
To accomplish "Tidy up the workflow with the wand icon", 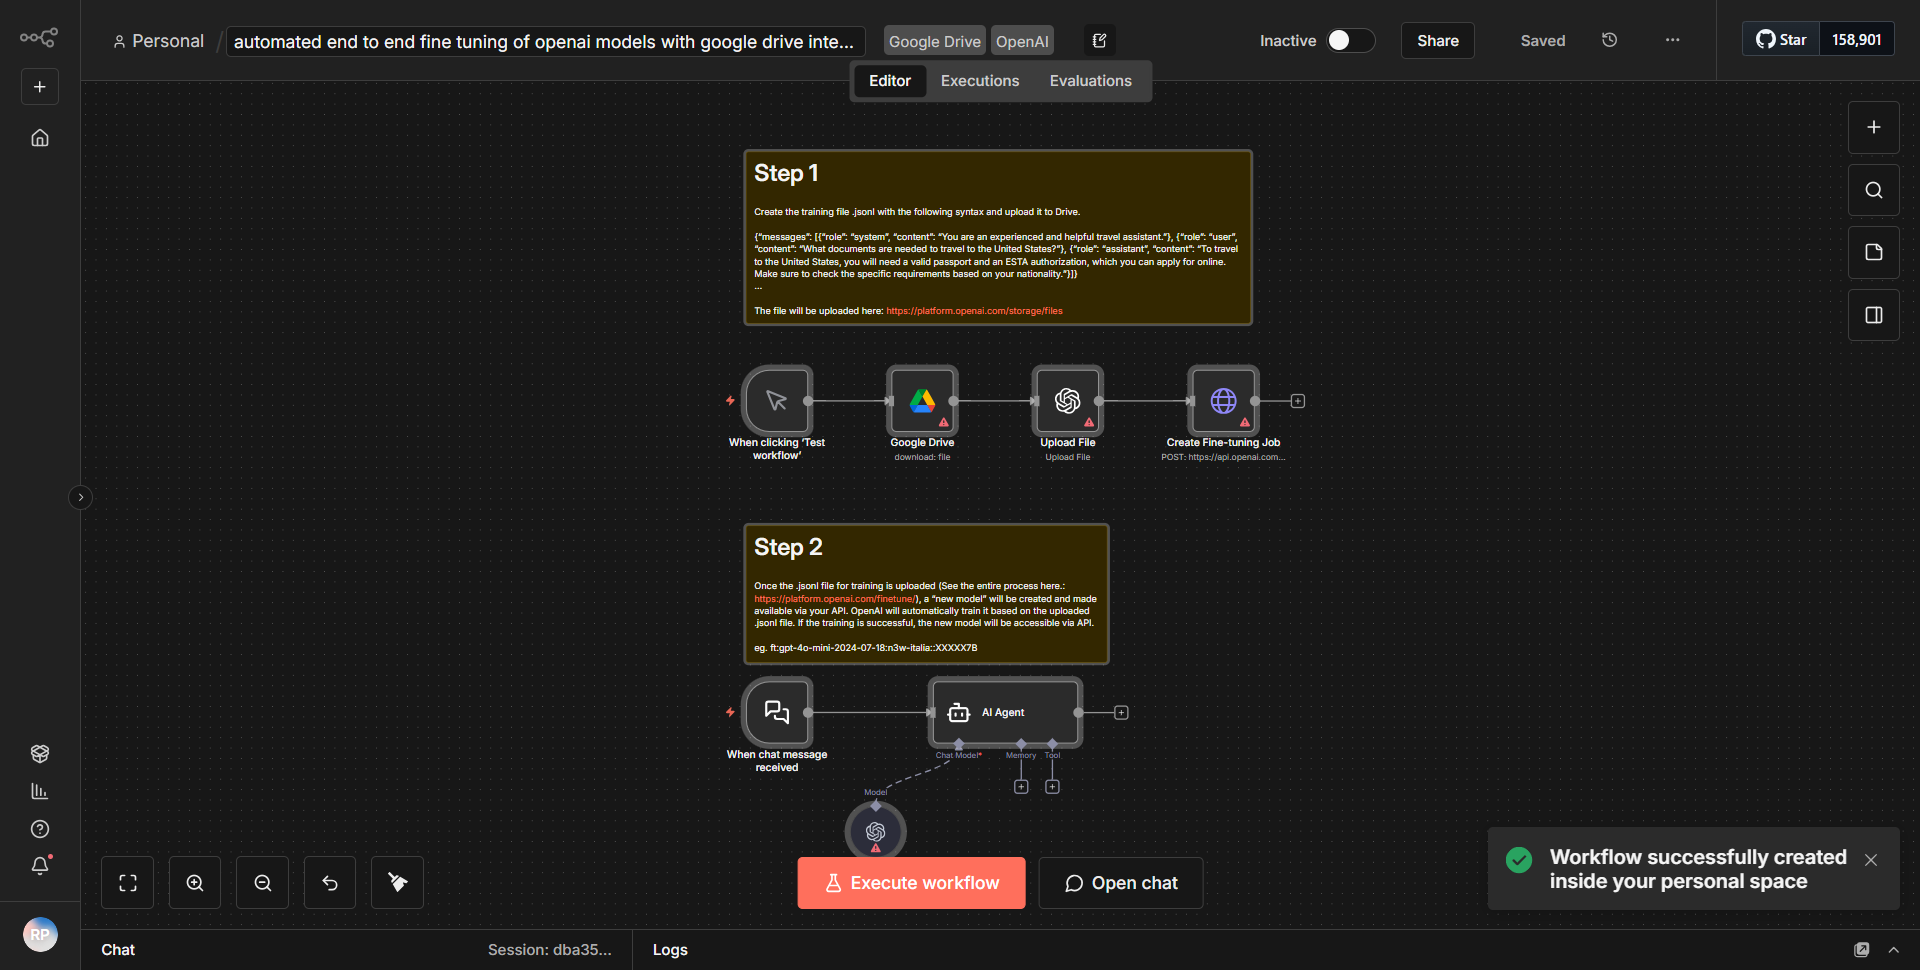I will point(397,882).
